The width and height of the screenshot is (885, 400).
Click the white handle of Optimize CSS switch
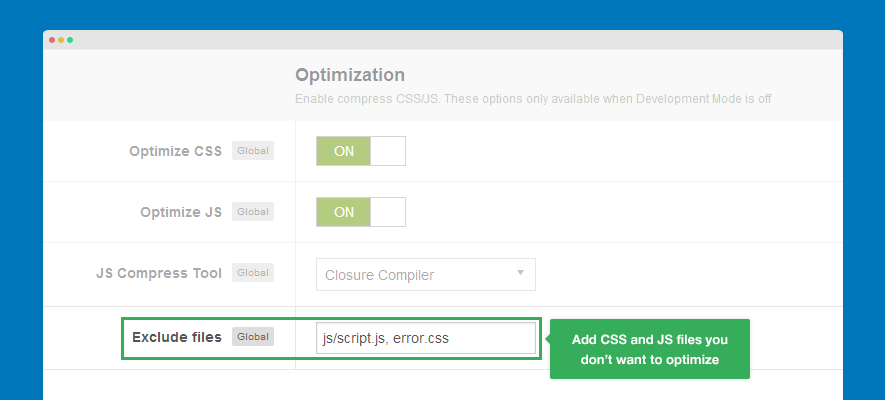tap(388, 151)
